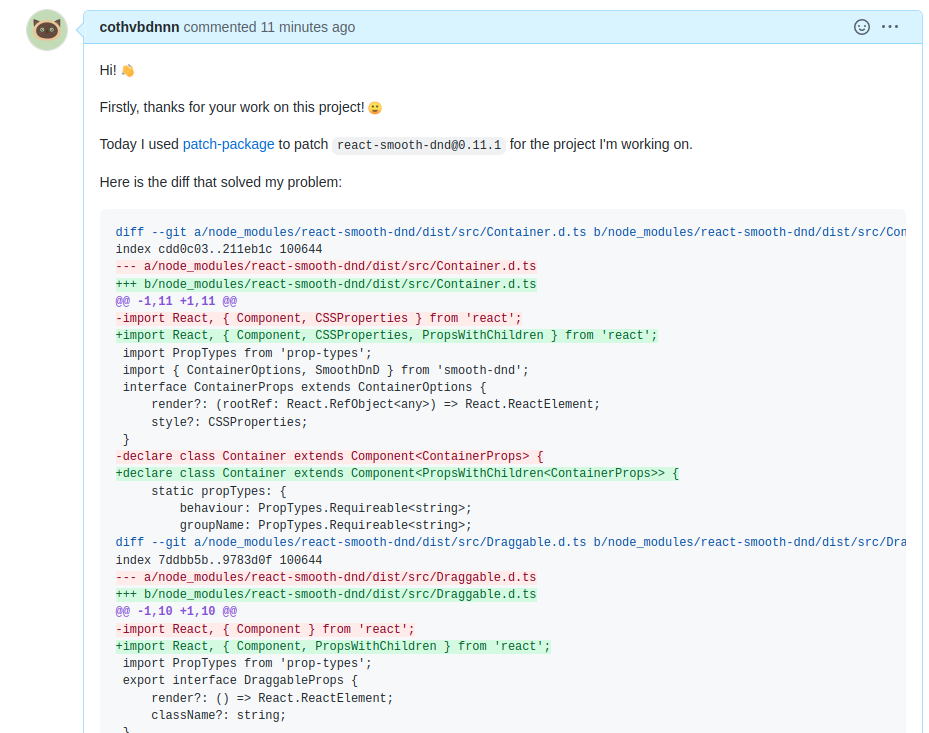Open the add reaction smiley menu
This screenshot has width=929, height=733.
pos(862,27)
